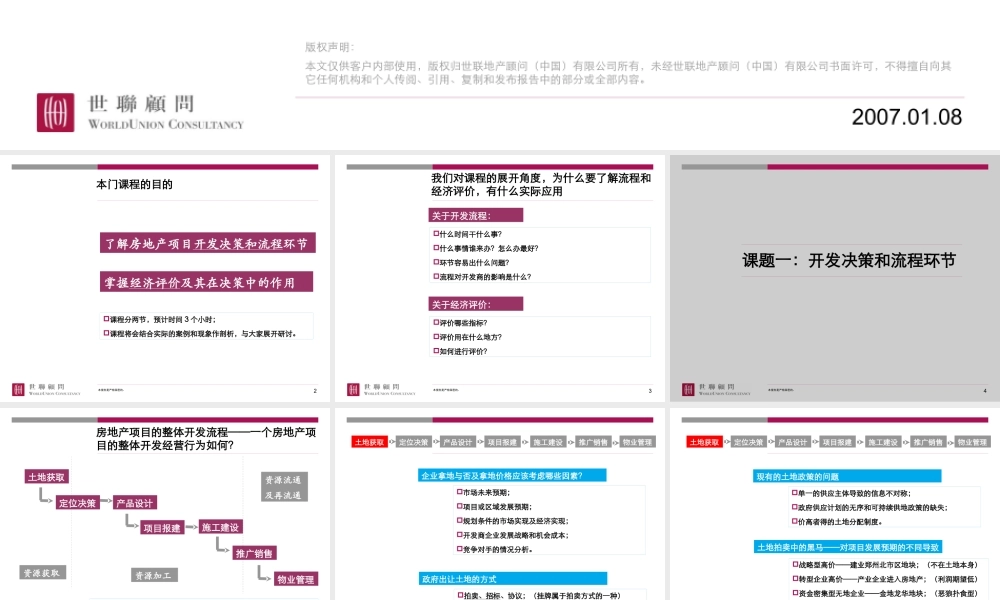This screenshot has width=1000, height=600.
Task: Select the date text 2007.01.08
Action: [x=906, y=117]
